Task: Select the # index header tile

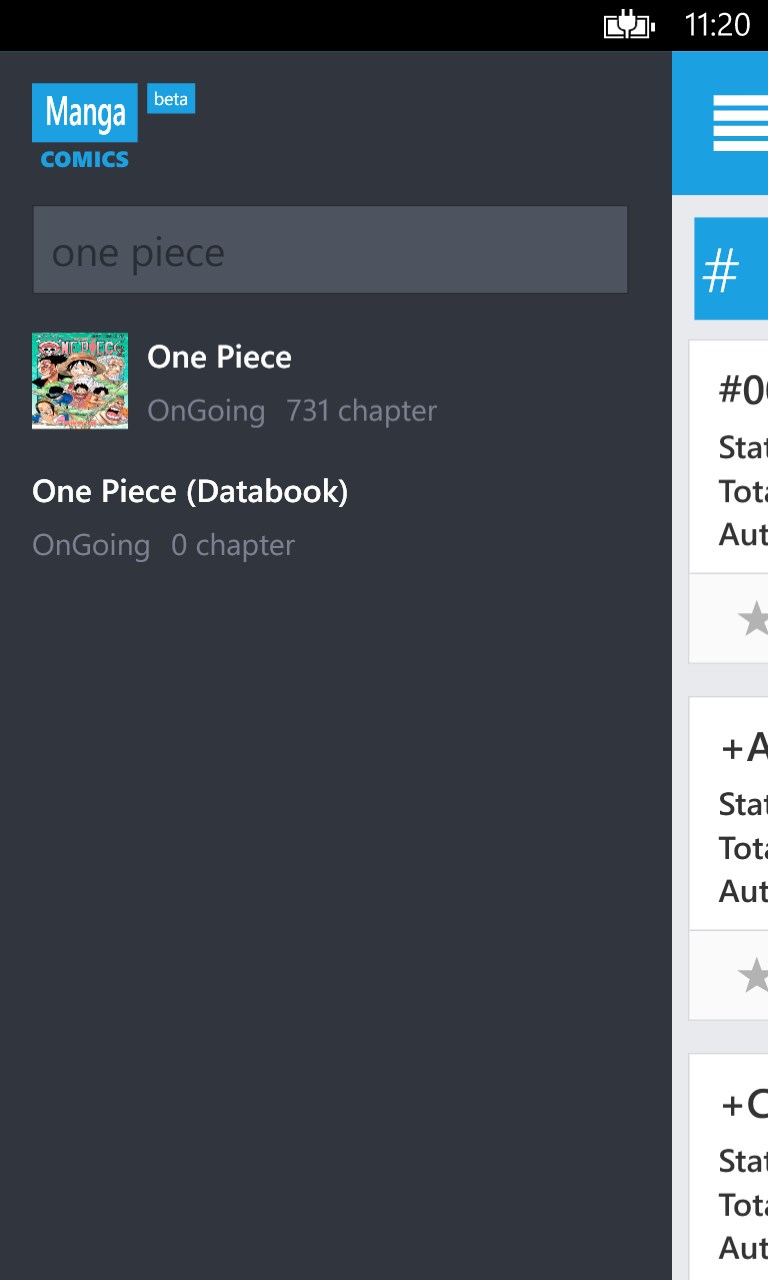Action: pos(730,269)
